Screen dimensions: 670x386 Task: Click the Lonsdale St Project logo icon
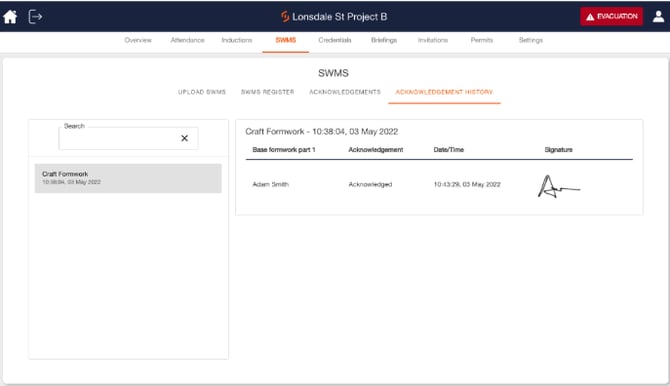[x=285, y=17]
